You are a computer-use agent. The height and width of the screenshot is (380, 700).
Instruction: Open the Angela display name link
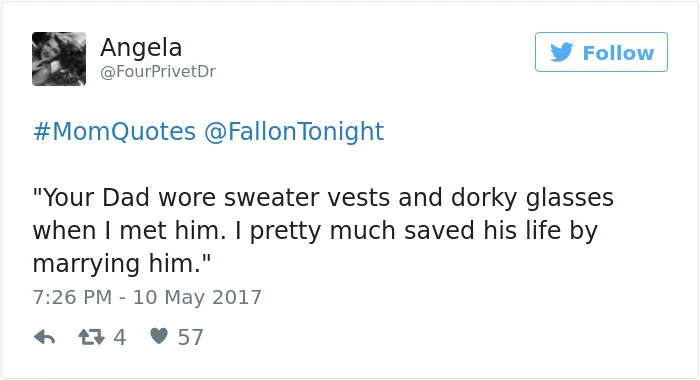[141, 47]
